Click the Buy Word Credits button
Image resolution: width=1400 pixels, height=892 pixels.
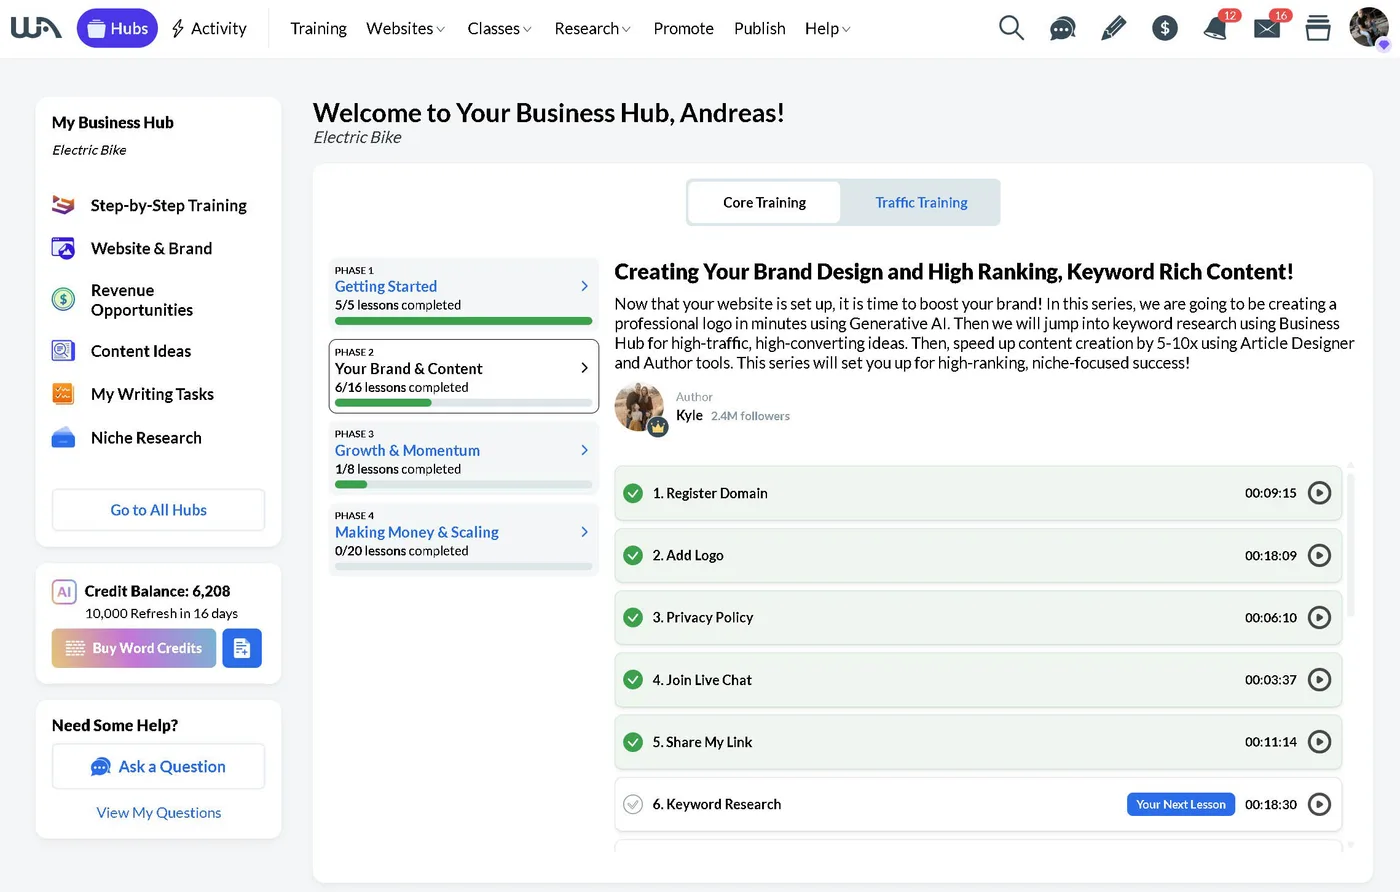click(134, 648)
